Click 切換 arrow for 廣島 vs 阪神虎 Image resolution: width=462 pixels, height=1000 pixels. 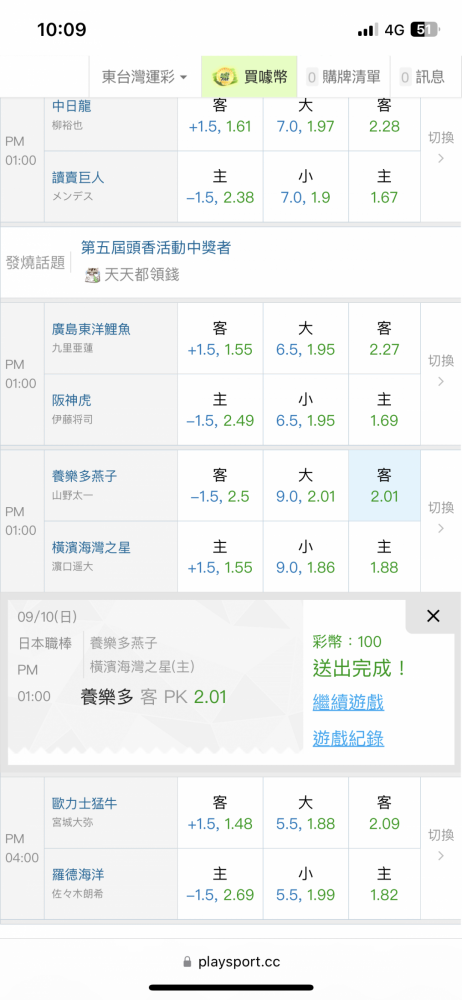point(440,372)
